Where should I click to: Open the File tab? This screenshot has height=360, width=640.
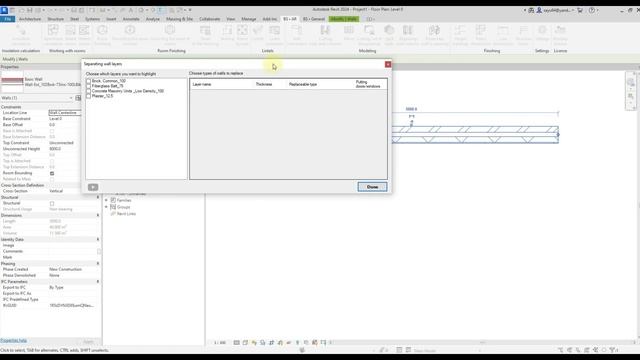point(7,19)
